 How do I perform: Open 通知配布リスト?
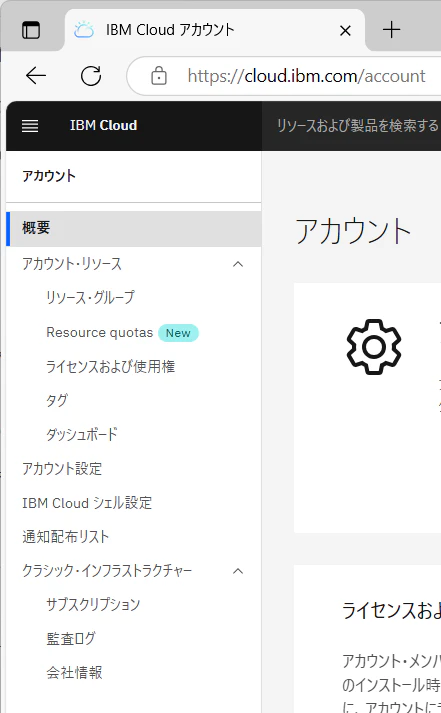tap(66, 537)
